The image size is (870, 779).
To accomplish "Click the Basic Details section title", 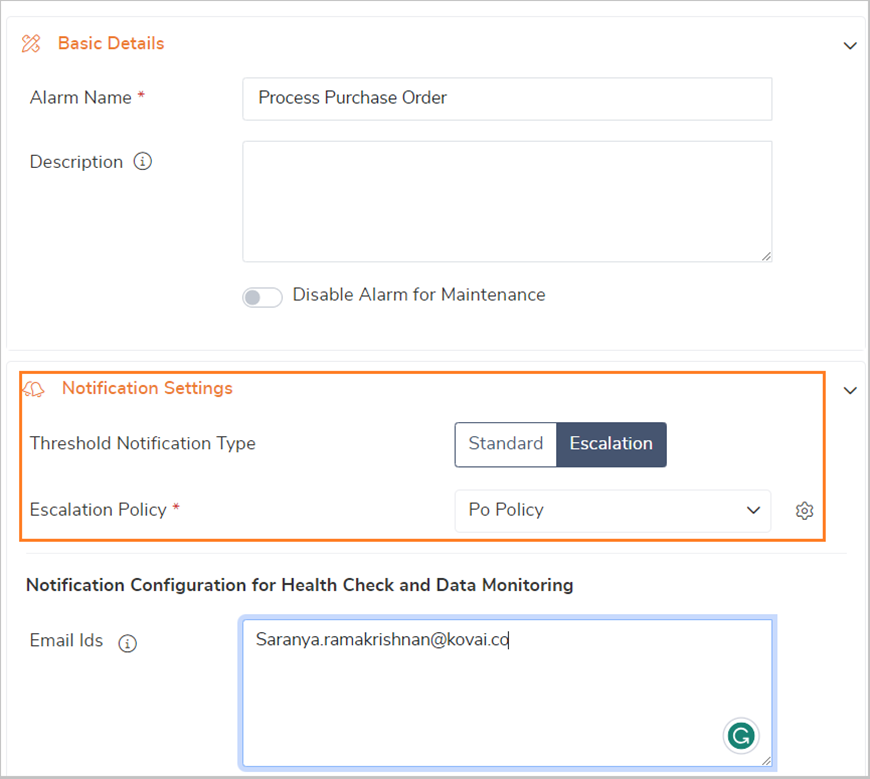I will tap(111, 43).
